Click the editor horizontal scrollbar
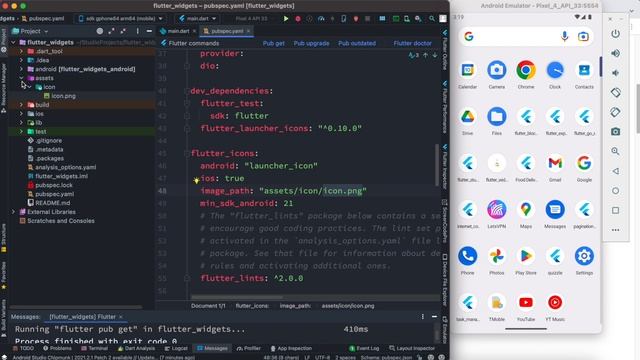 coord(237,297)
